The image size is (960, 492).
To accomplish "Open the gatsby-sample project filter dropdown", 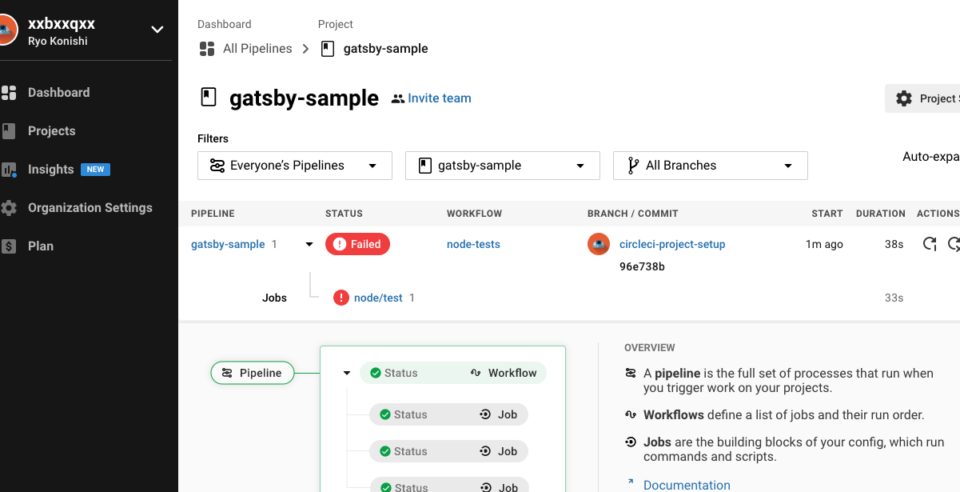I will pyautogui.click(x=502, y=165).
